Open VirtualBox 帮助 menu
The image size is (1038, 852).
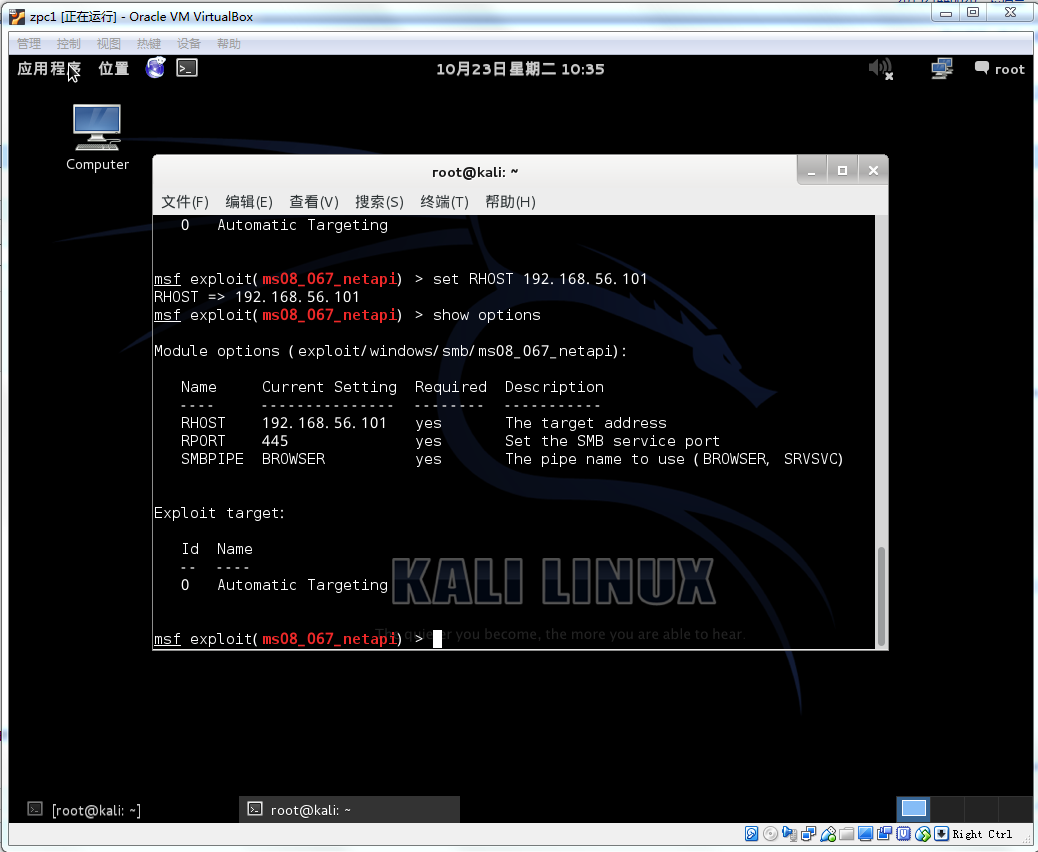[229, 44]
